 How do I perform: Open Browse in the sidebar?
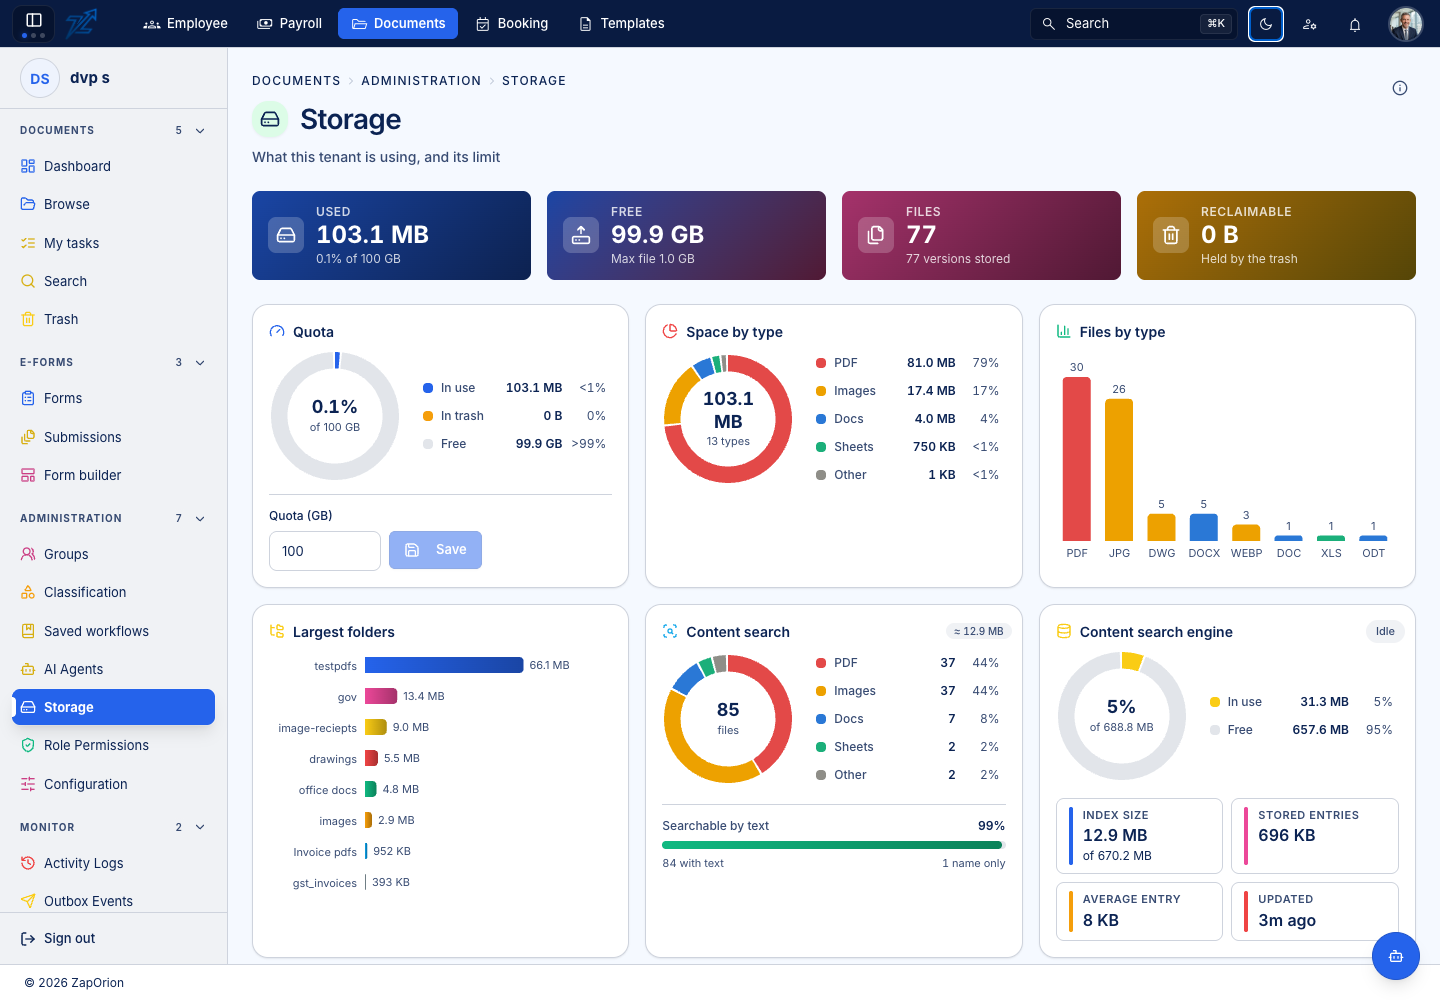113,204
